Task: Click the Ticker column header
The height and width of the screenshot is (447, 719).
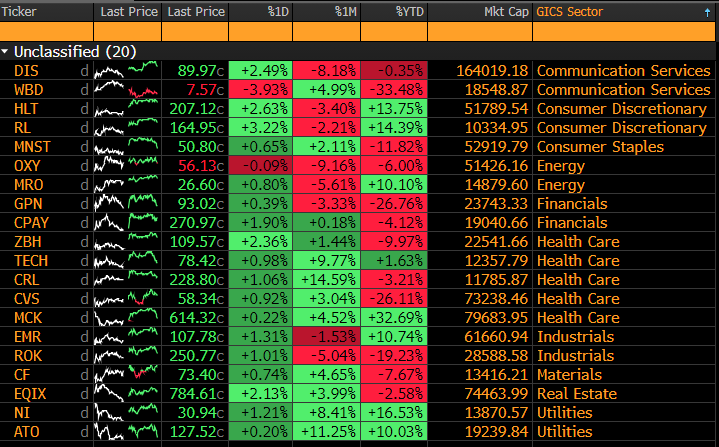Action: (19, 11)
